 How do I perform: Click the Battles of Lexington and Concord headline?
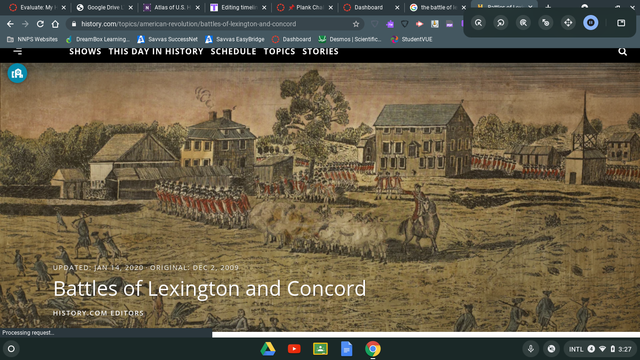coord(210,289)
